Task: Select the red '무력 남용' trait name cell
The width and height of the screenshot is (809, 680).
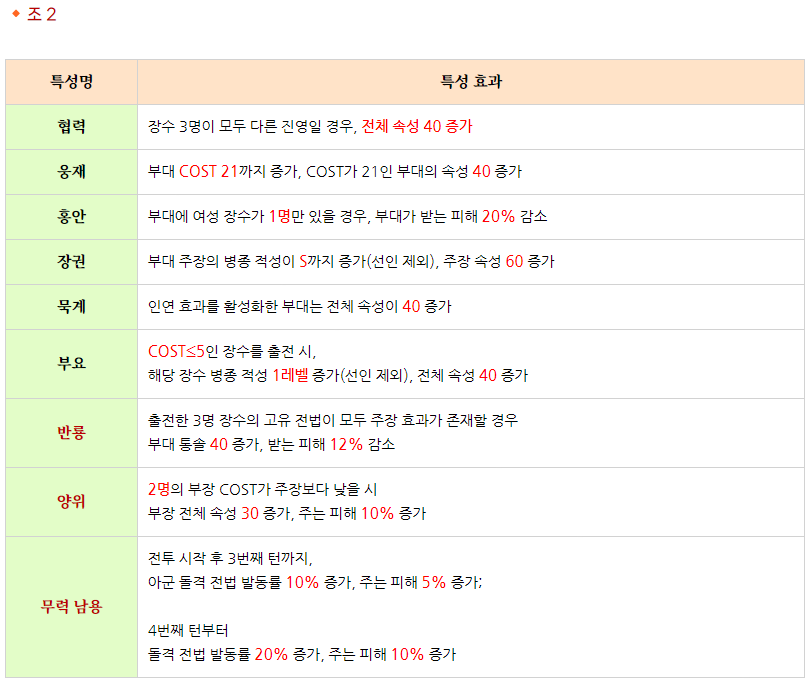Action: 71,607
